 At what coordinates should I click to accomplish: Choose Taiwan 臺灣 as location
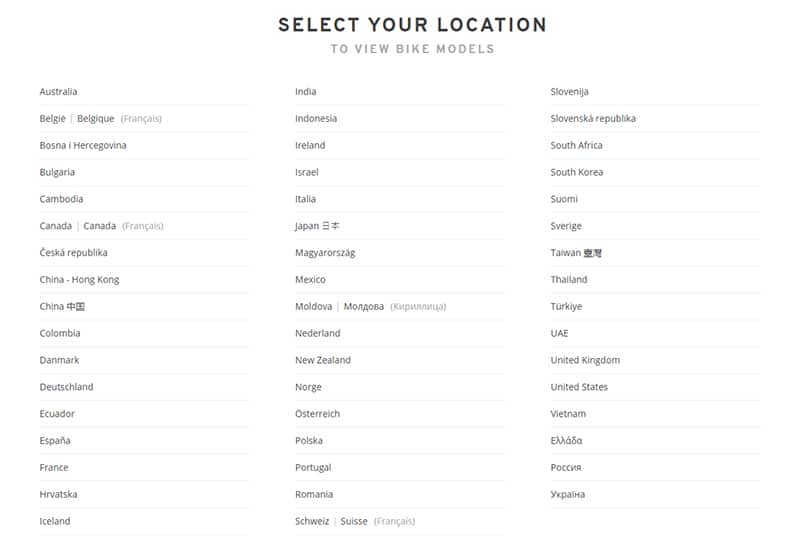576,253
